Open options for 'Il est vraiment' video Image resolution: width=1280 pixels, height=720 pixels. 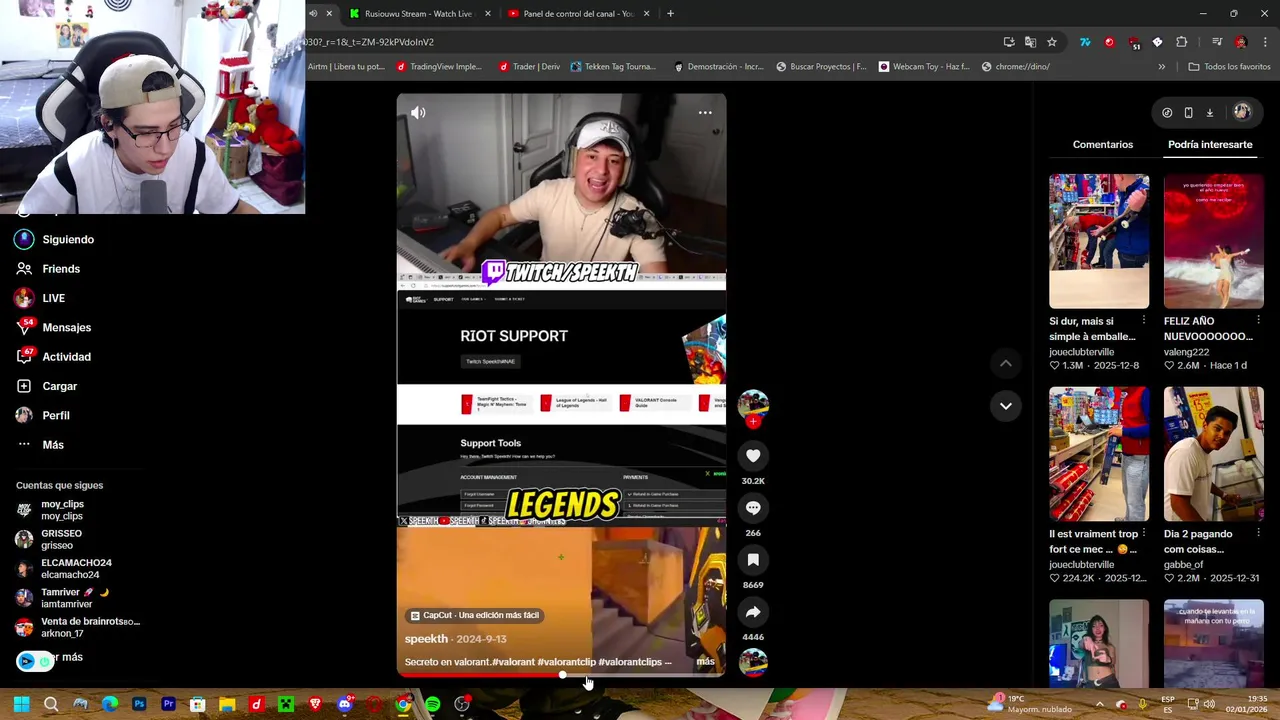coord(1144,534)
